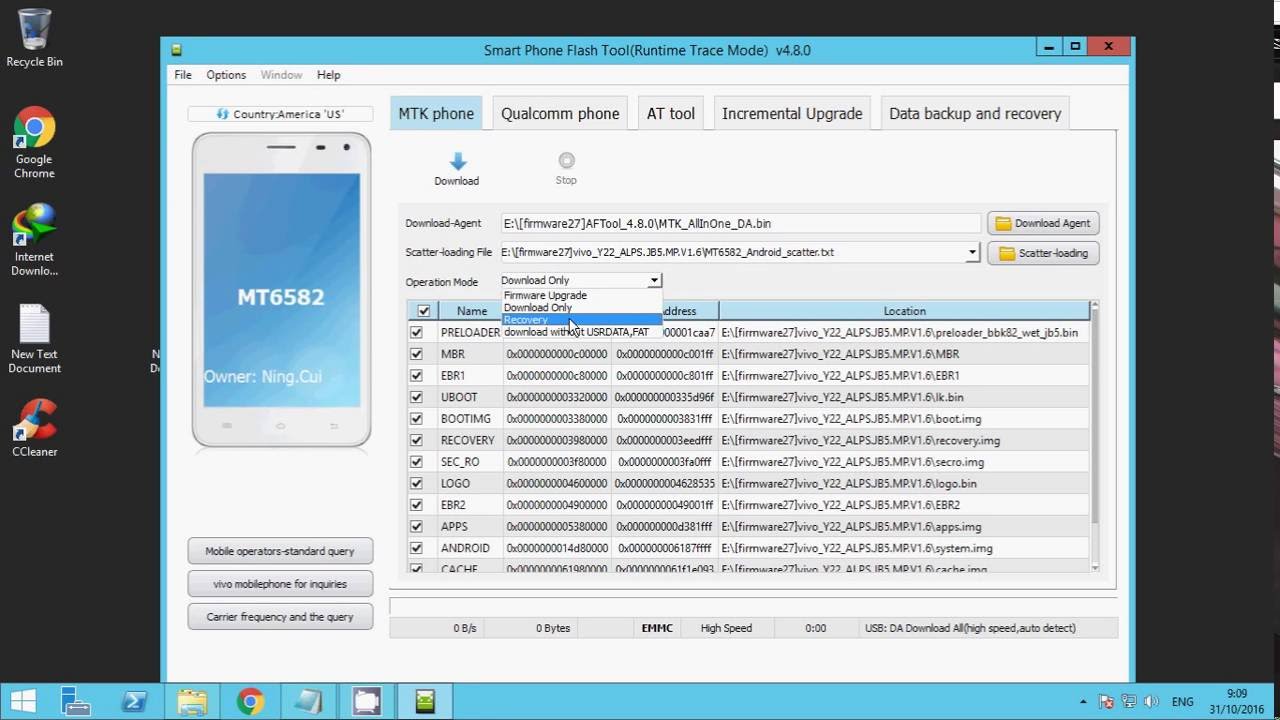Click the Scatter-loading browse button
The height and width of the screenshot is (720, 1280).
coord(1043,254)
